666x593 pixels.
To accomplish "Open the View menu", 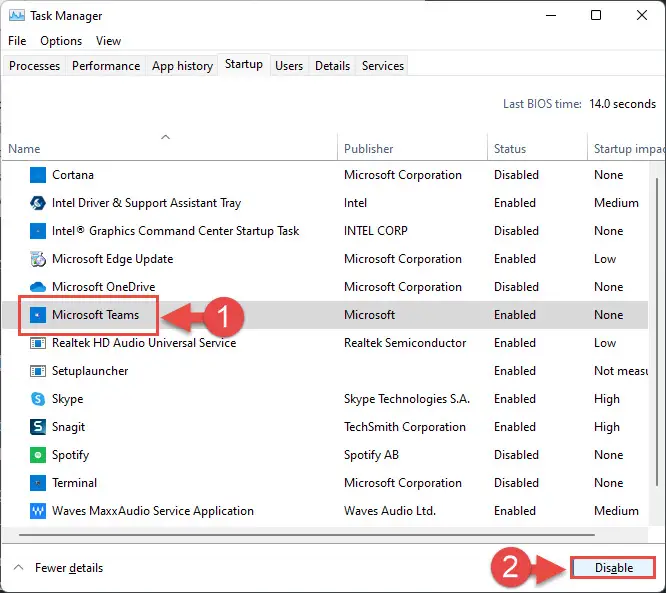I will point(108,41).
